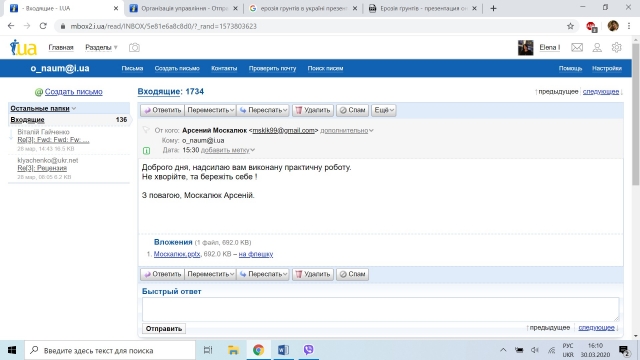Open Task View on taskbar
640x360 pixels.
(208, 350)
